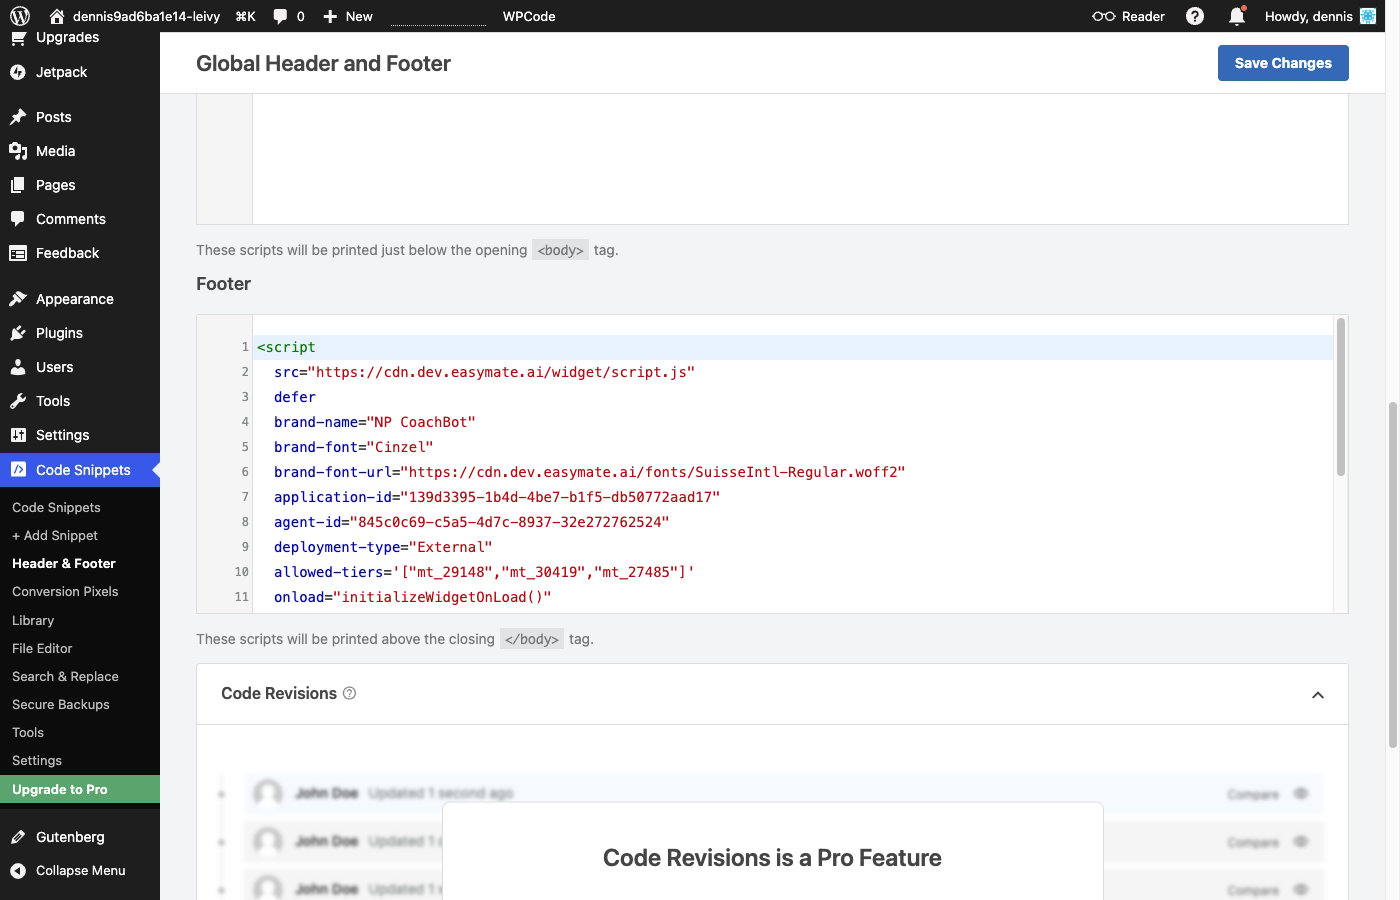Toggle the eye icon on first revision row
The image size is (1400, 900).
click(1301, 794)
